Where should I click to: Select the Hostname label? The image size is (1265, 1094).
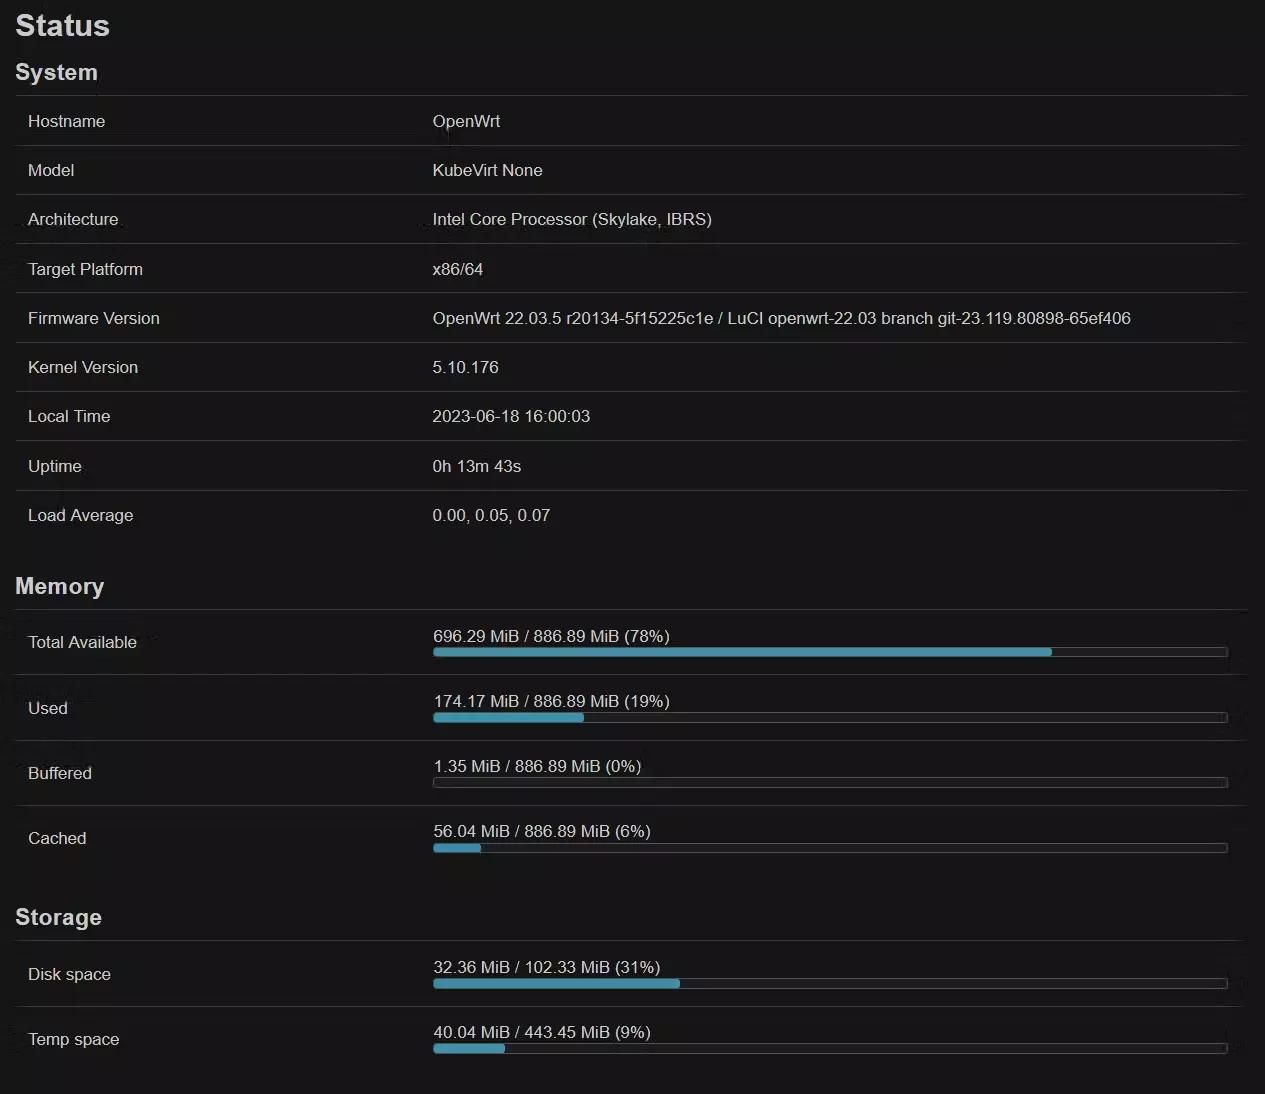[66, 121]
